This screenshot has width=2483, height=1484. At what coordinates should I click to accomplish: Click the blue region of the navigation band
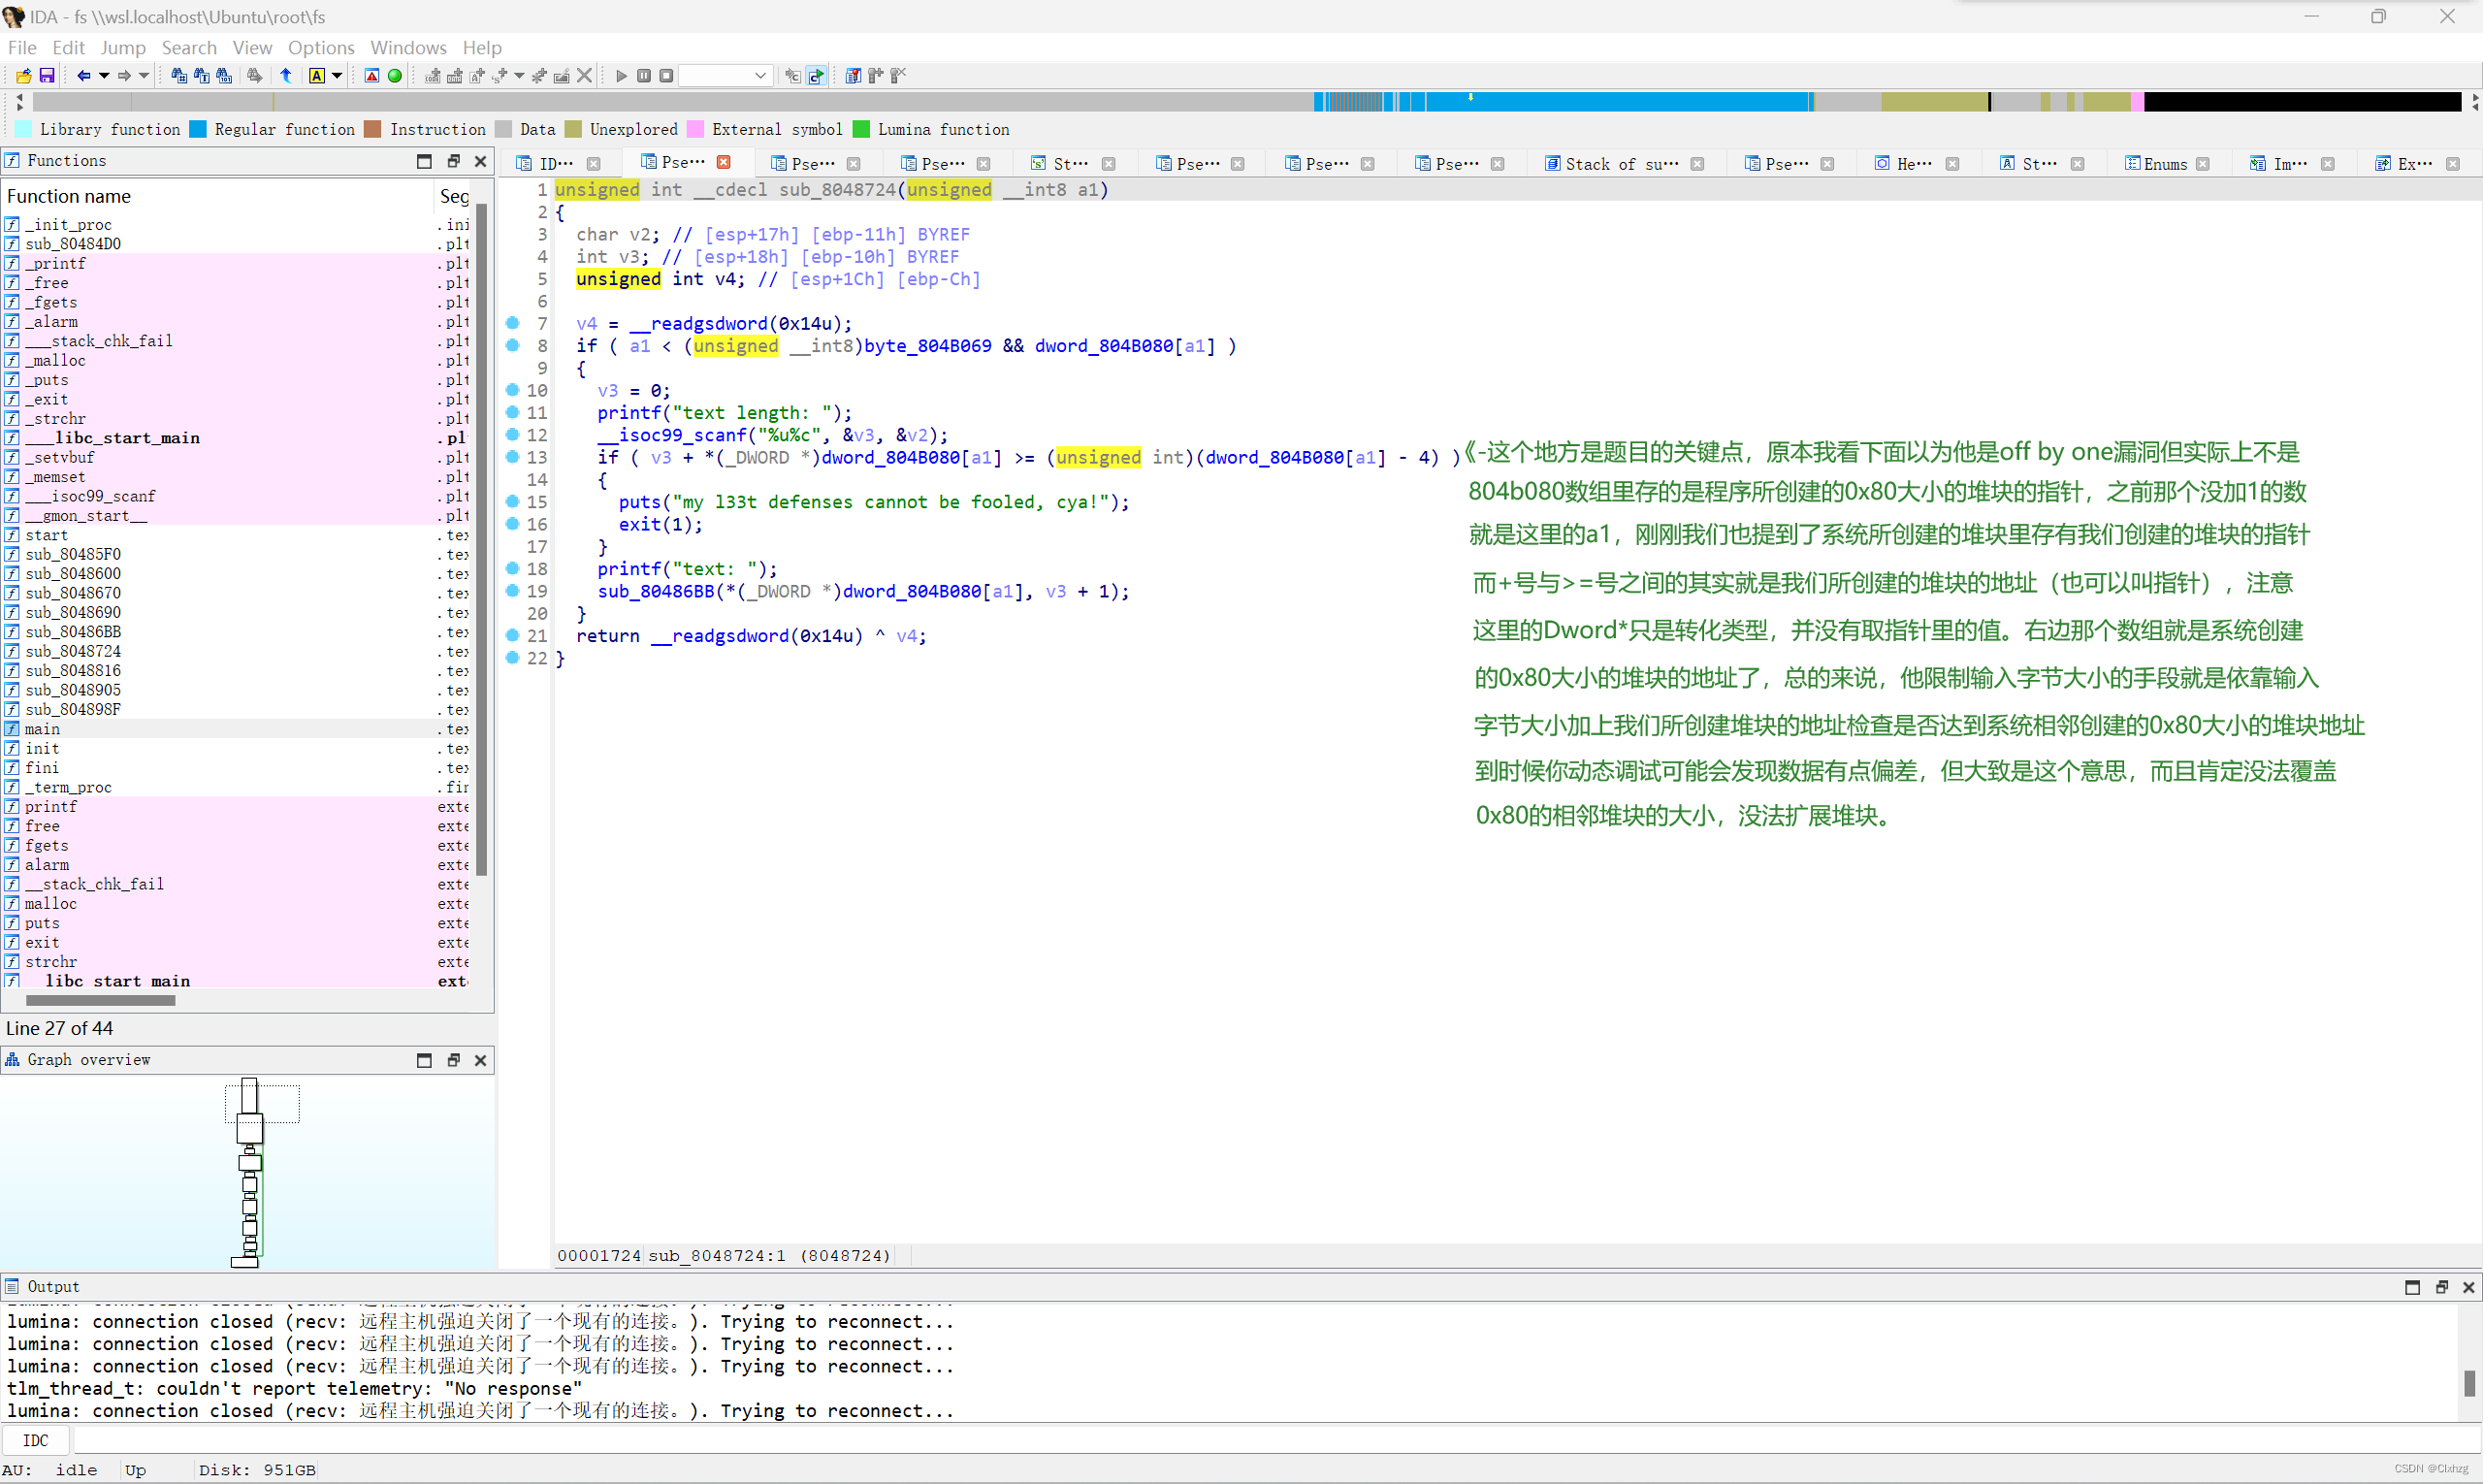(x=1620, y=101)
